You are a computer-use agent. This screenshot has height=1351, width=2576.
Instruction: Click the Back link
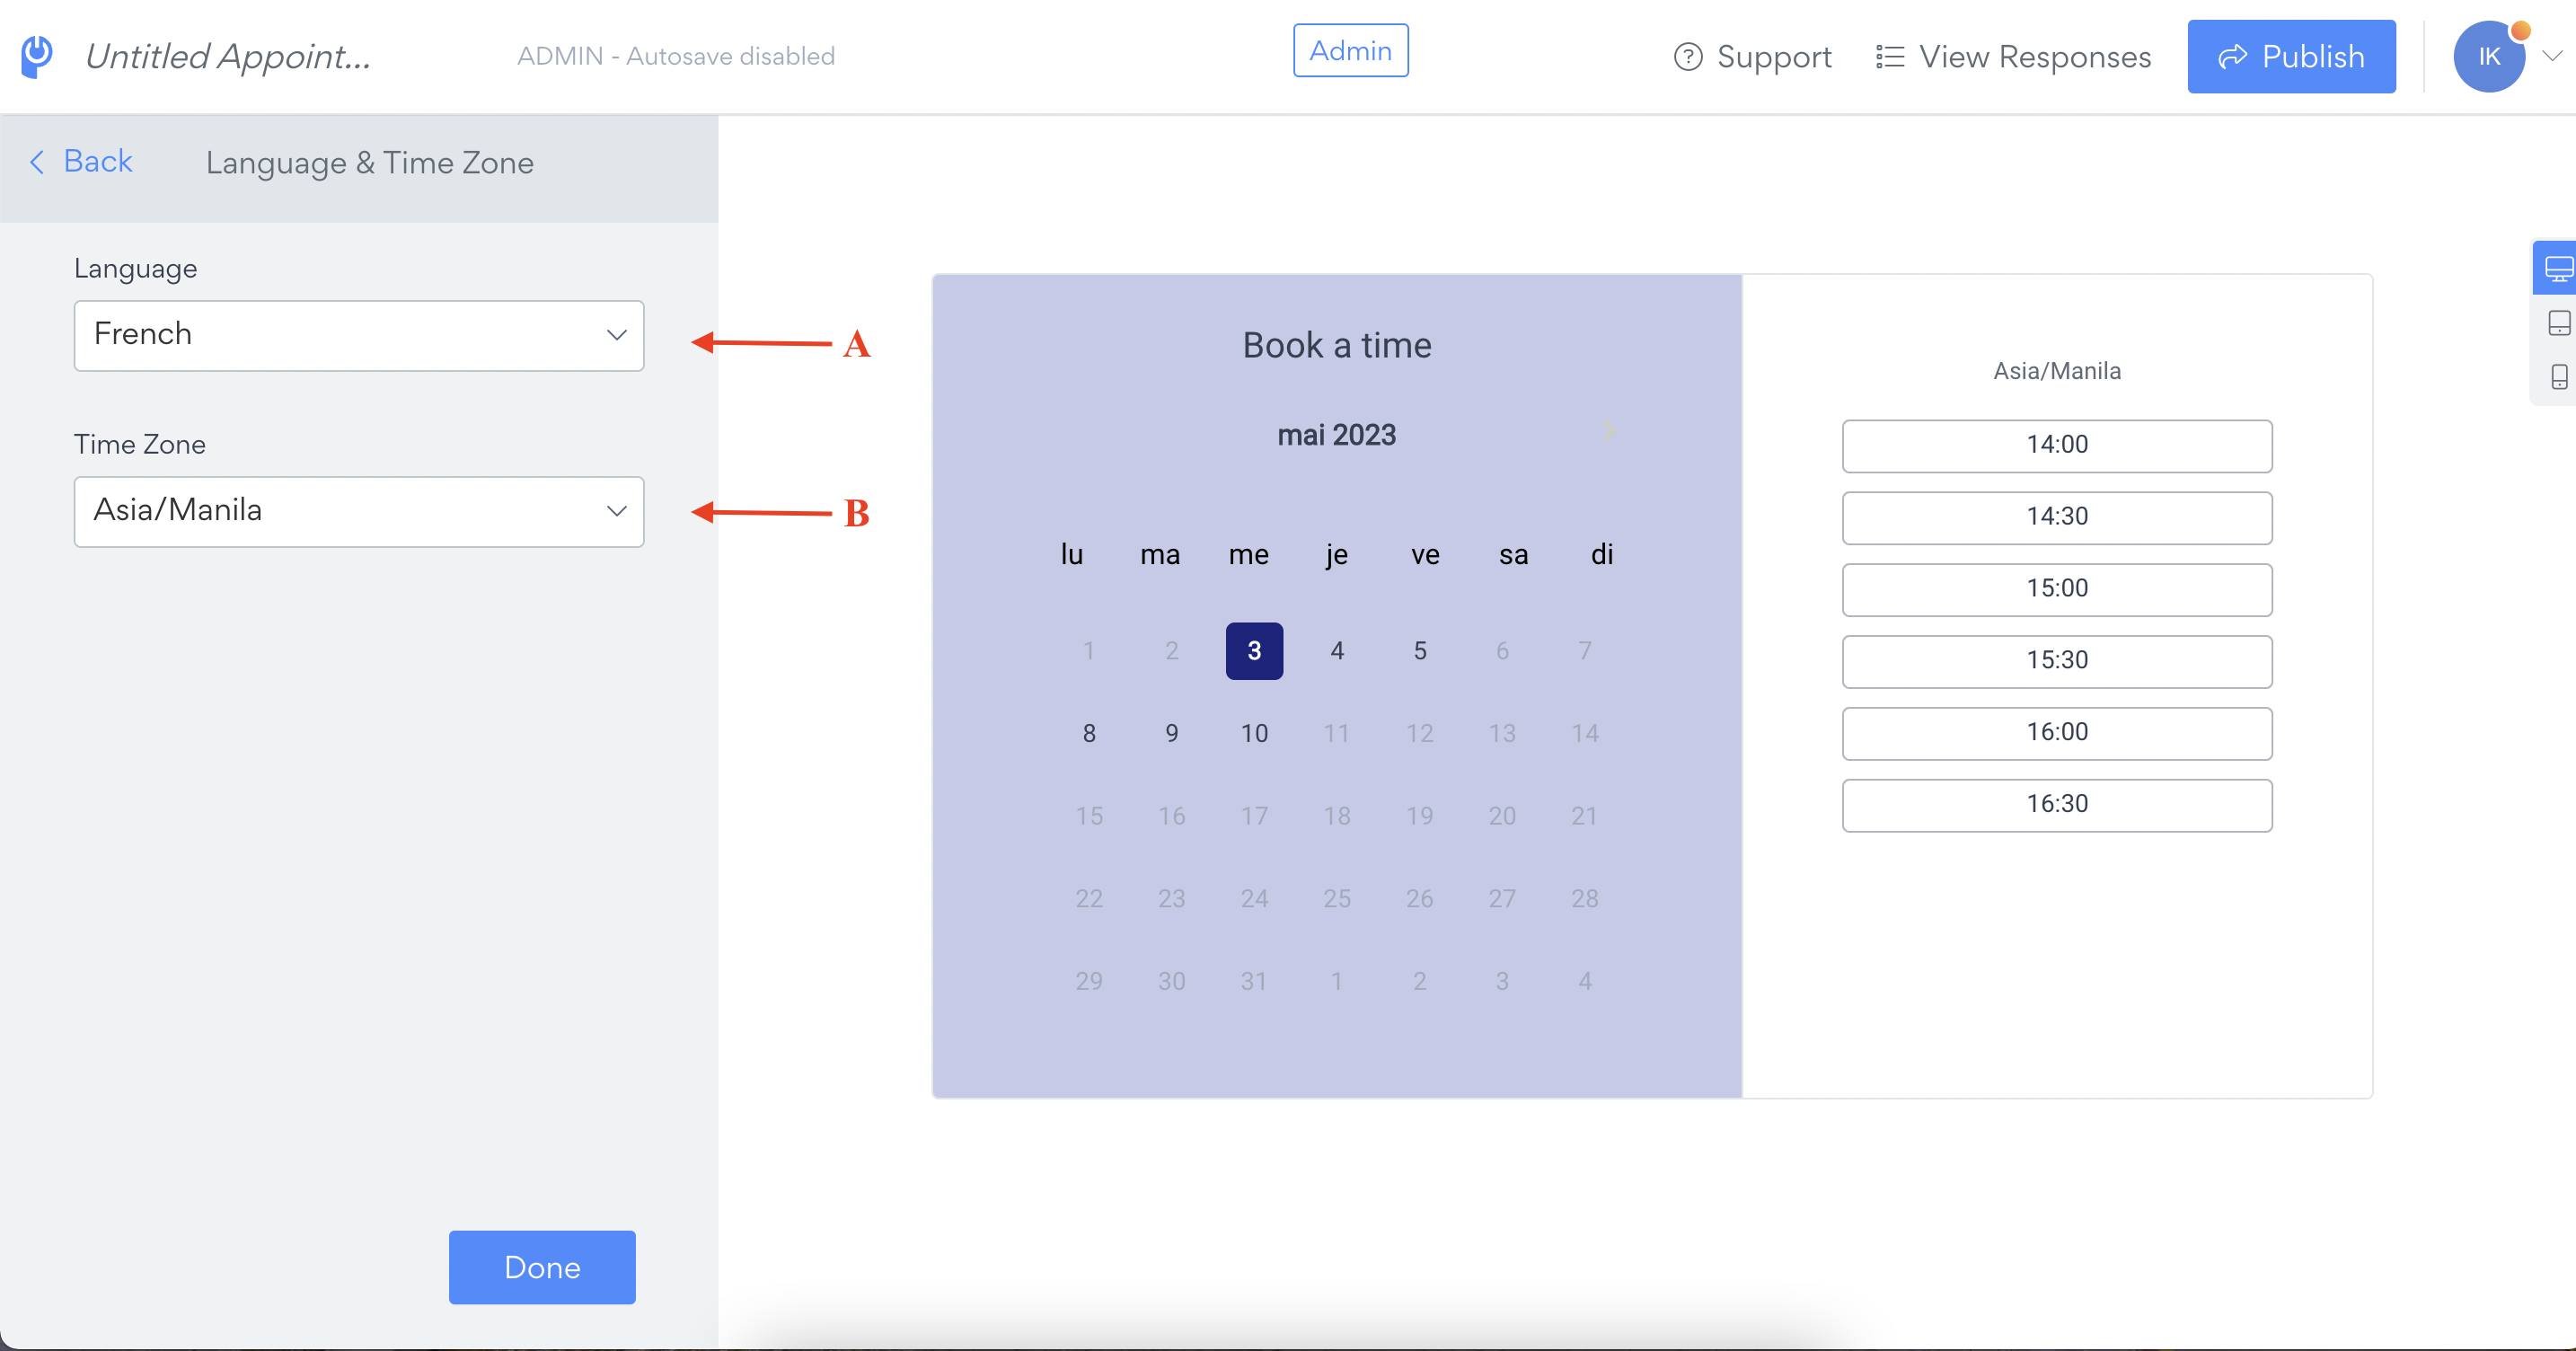tap(82, 161)
